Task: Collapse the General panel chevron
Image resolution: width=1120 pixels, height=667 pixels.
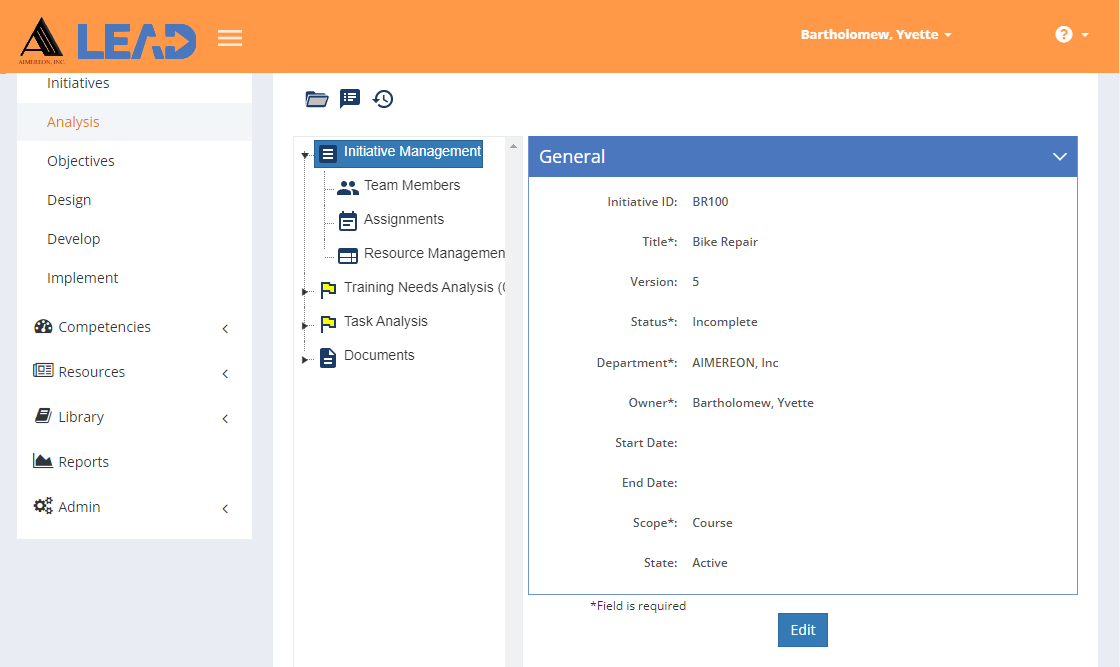Action: pos(1059,156)
